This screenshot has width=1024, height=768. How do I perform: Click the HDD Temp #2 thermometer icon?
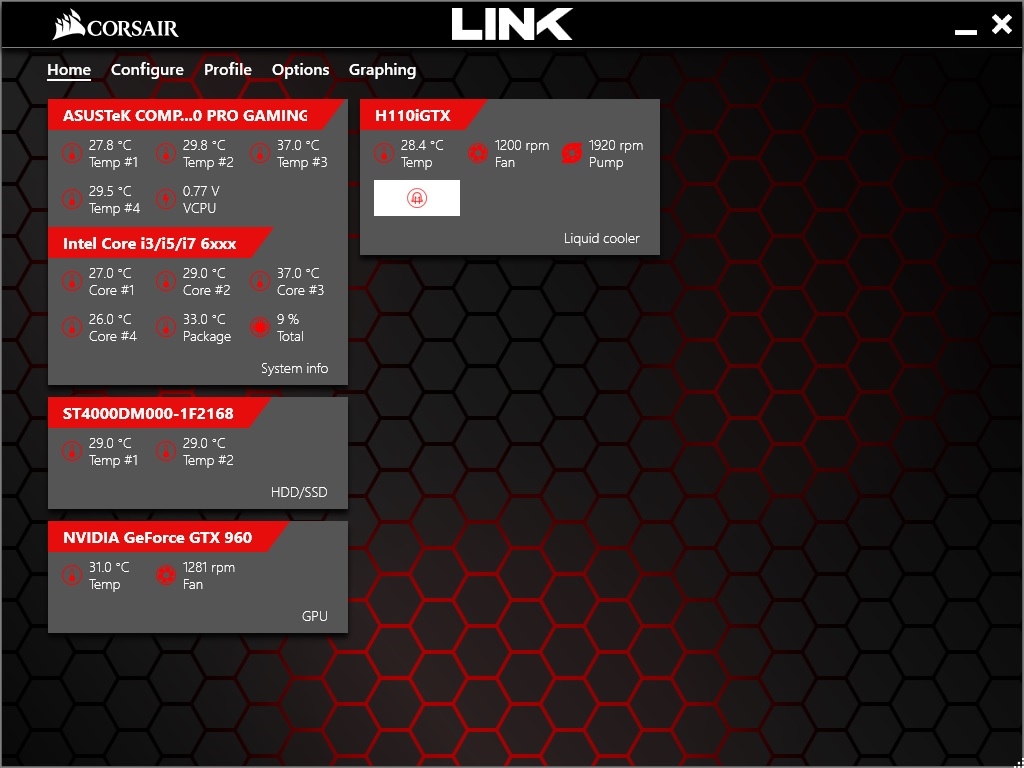166,451
